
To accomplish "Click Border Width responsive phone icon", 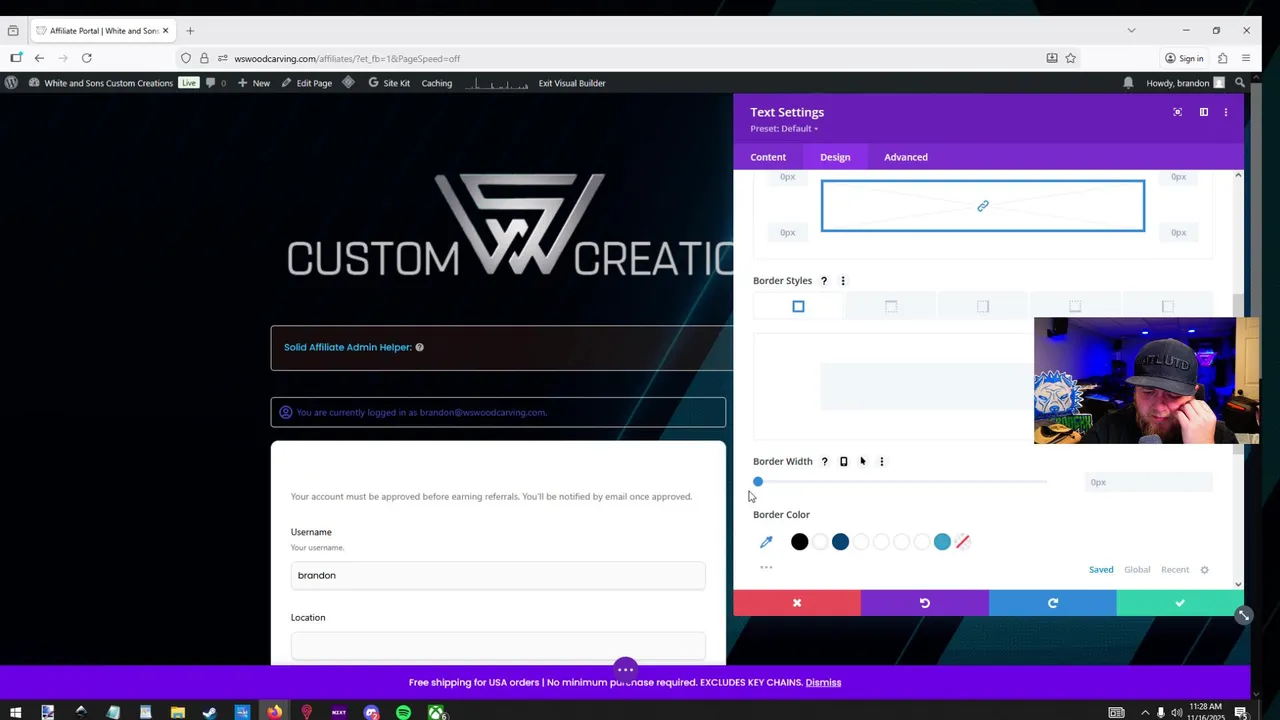I will 843,462.
